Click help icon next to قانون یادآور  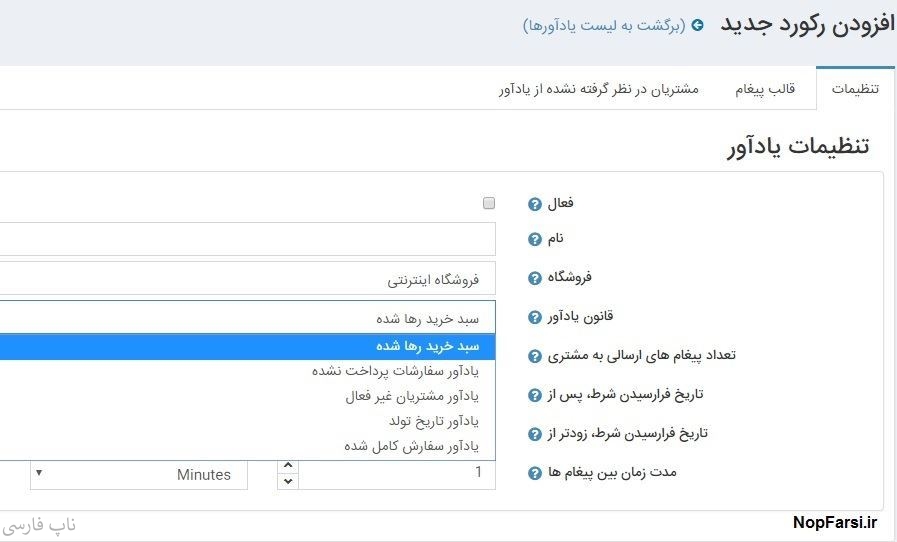[x=534, y=317]
